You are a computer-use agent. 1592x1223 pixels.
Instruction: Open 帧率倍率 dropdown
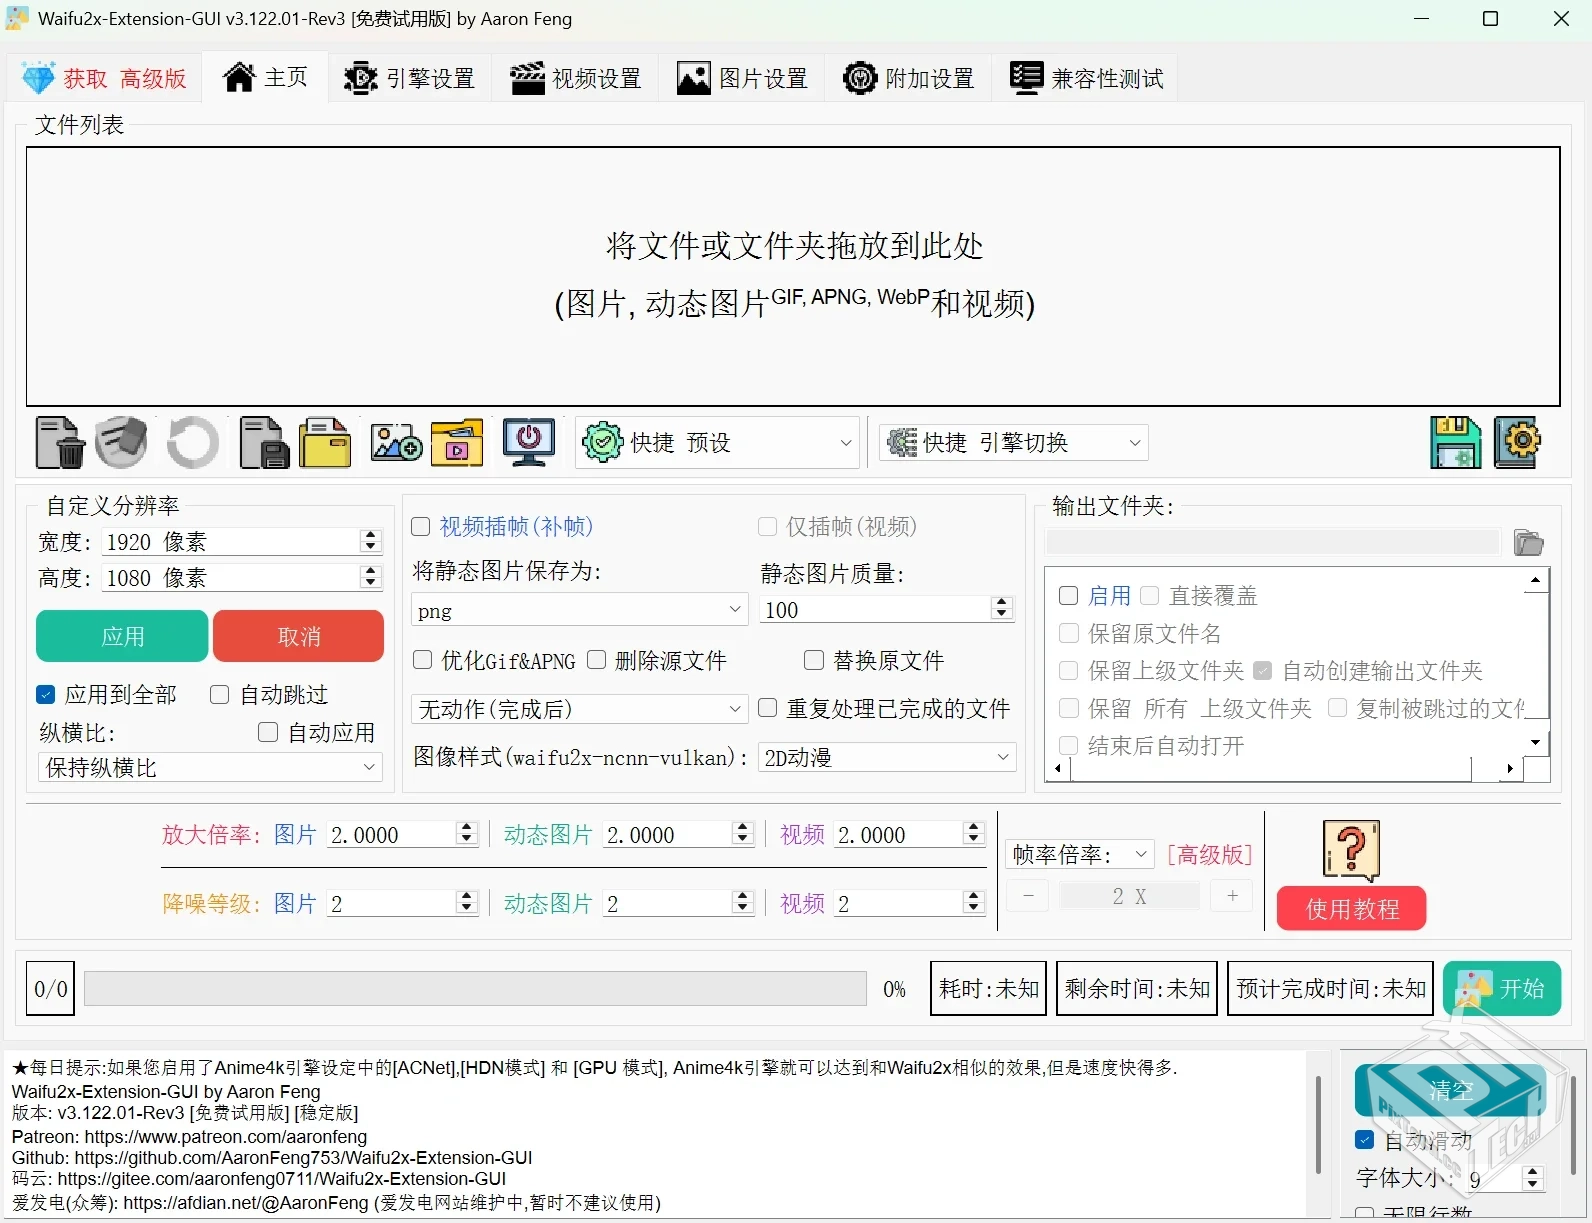point(1079,855)
